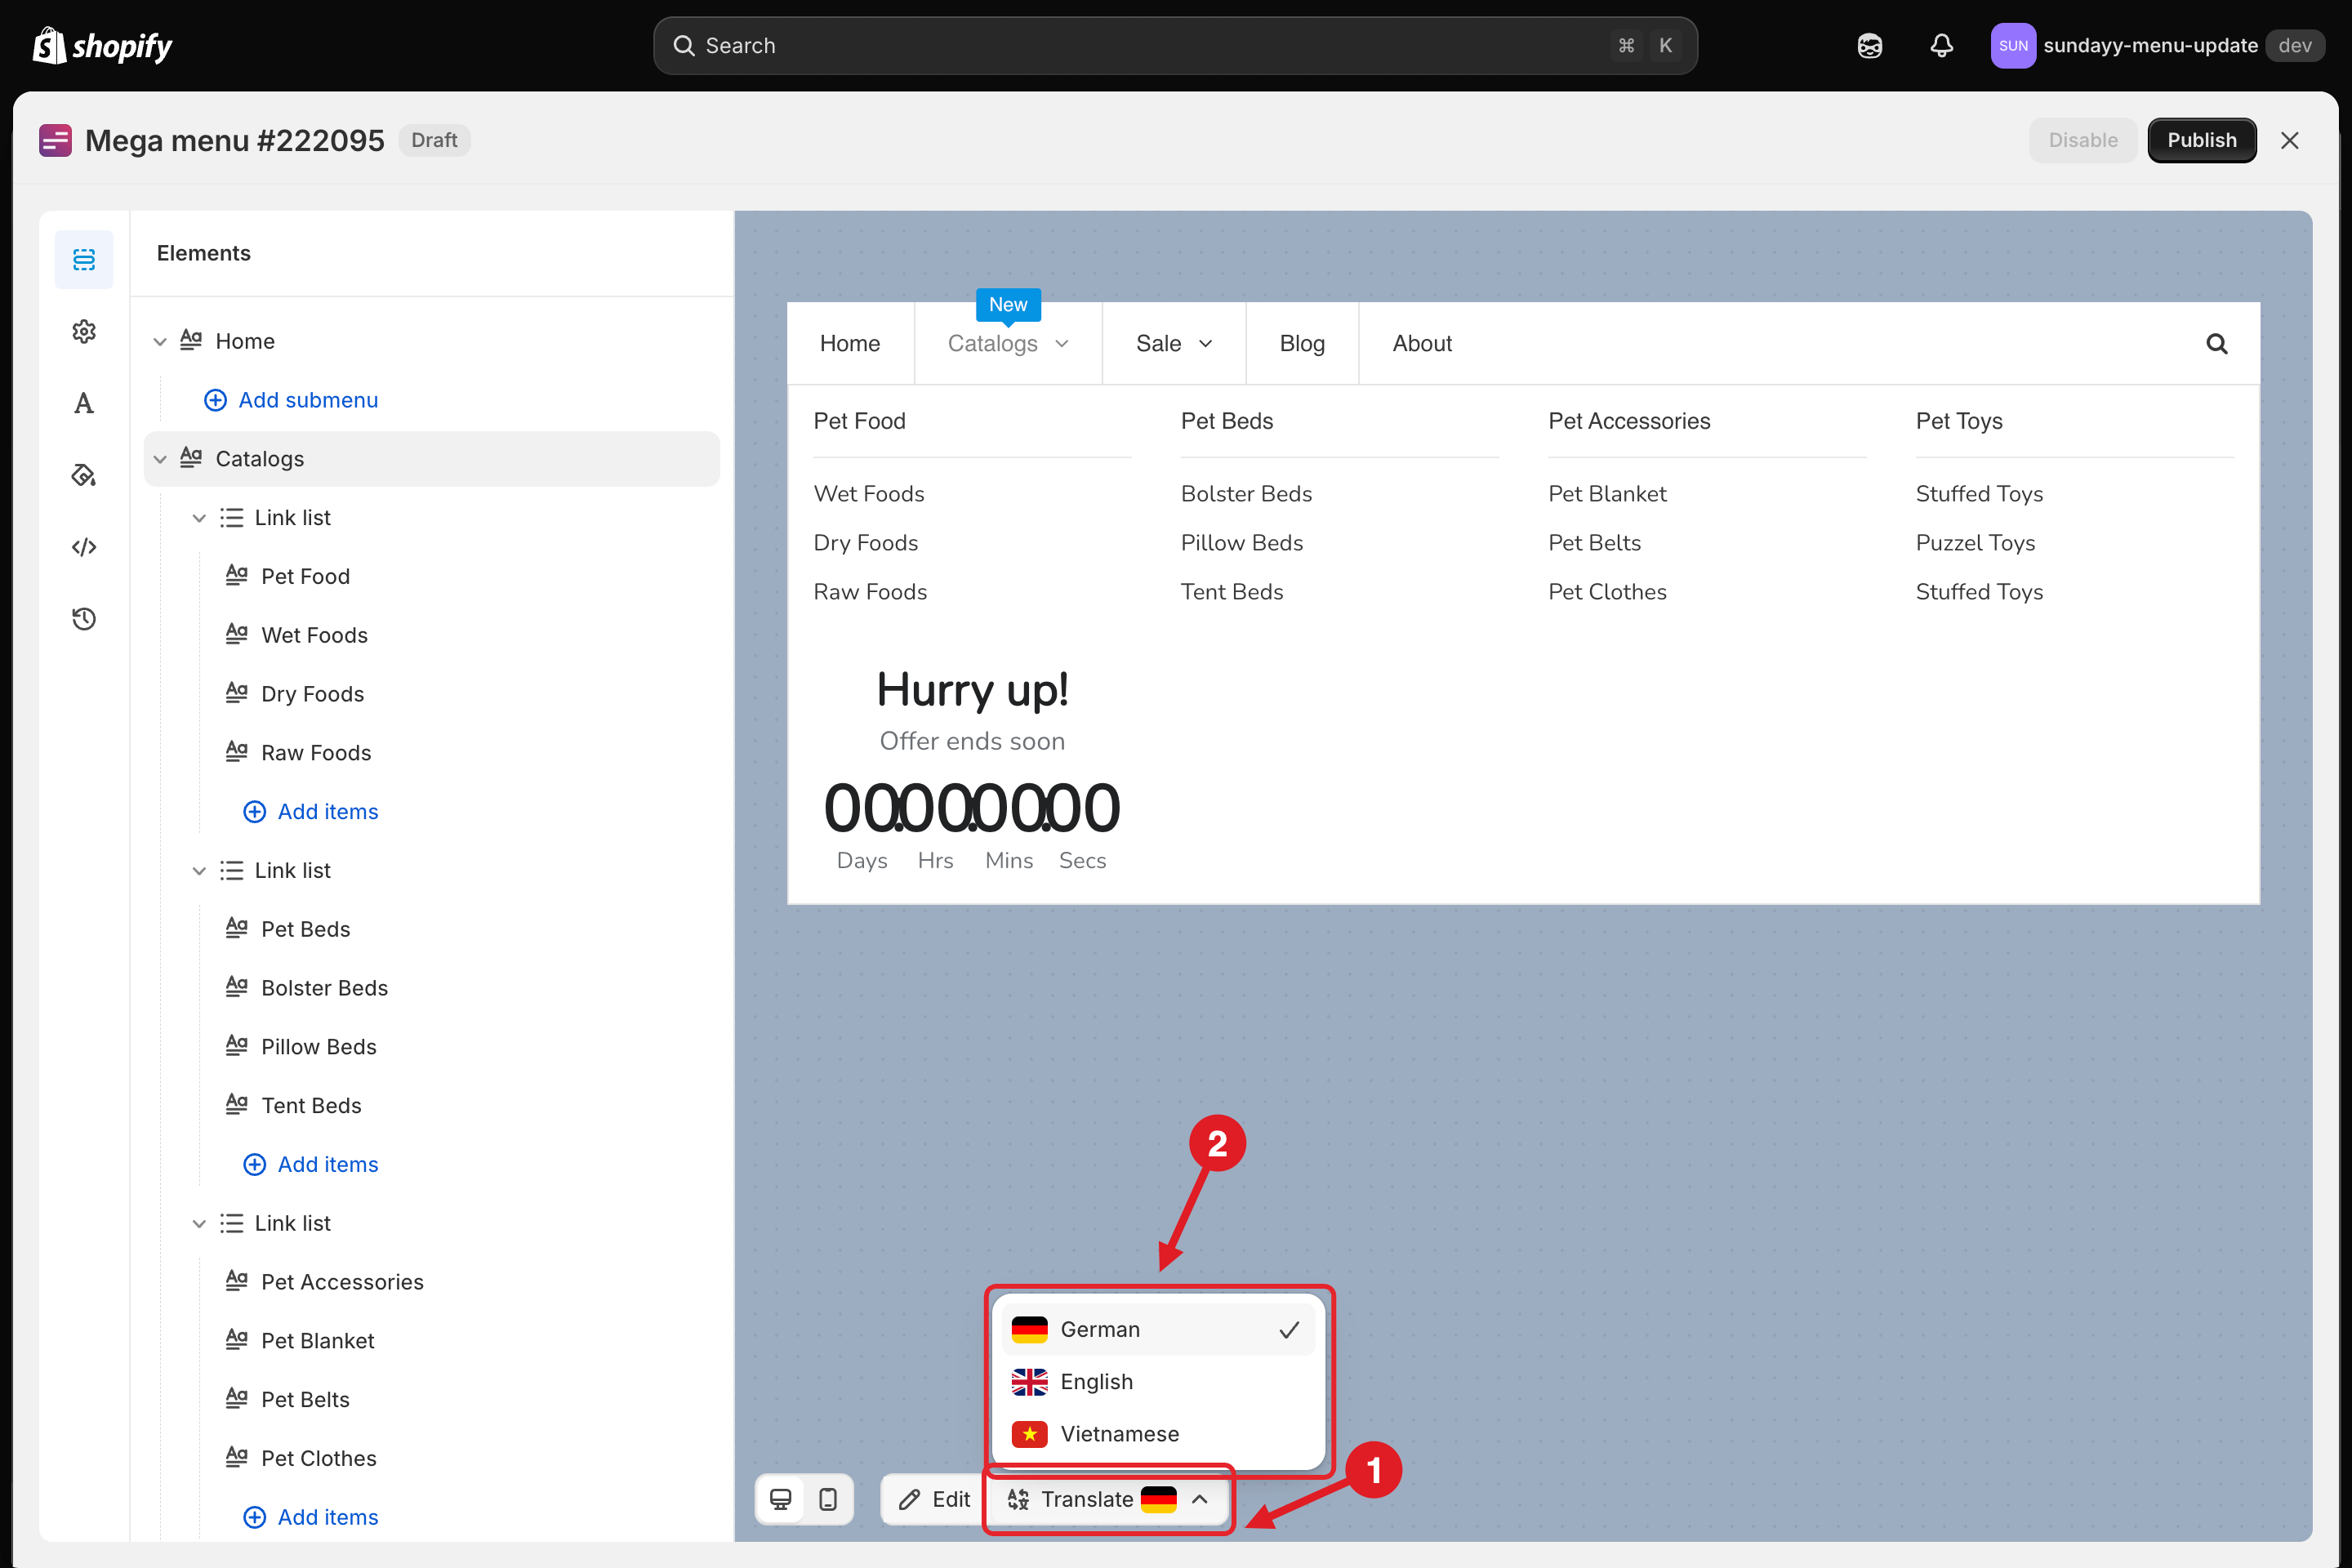The image size is (2352, 1568).
Task: Add items below Tent Beds
Action: (311, 1164)
